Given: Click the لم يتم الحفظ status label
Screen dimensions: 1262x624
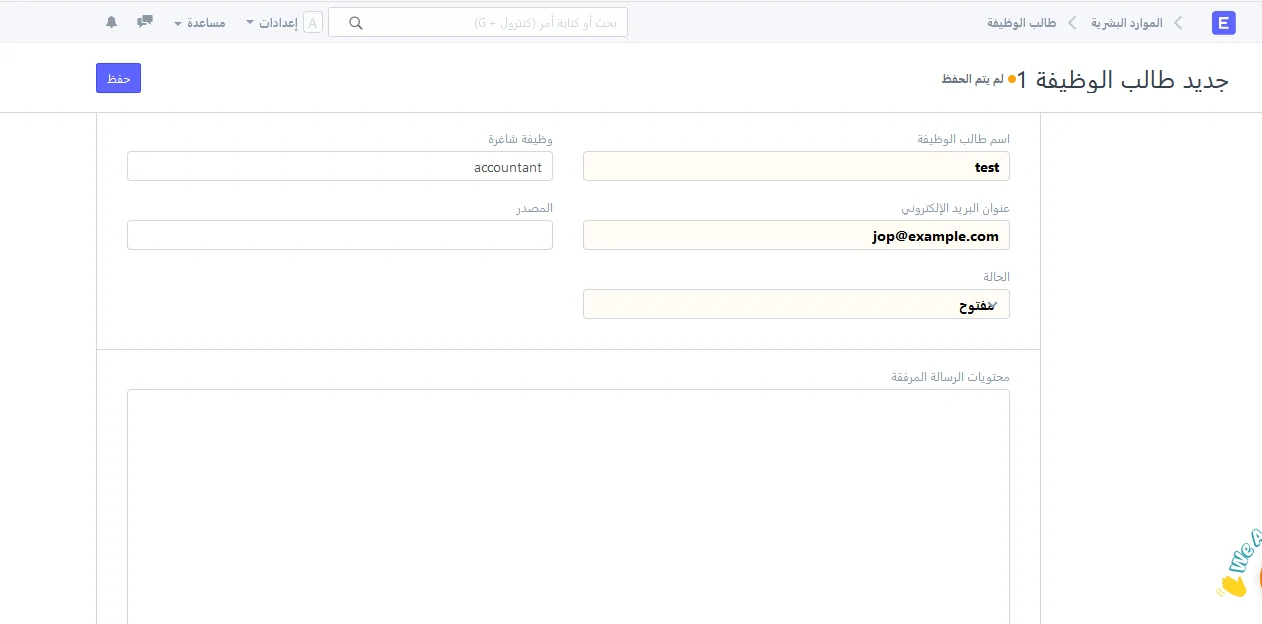Looking at the screenshot, I should coord(972,79).
